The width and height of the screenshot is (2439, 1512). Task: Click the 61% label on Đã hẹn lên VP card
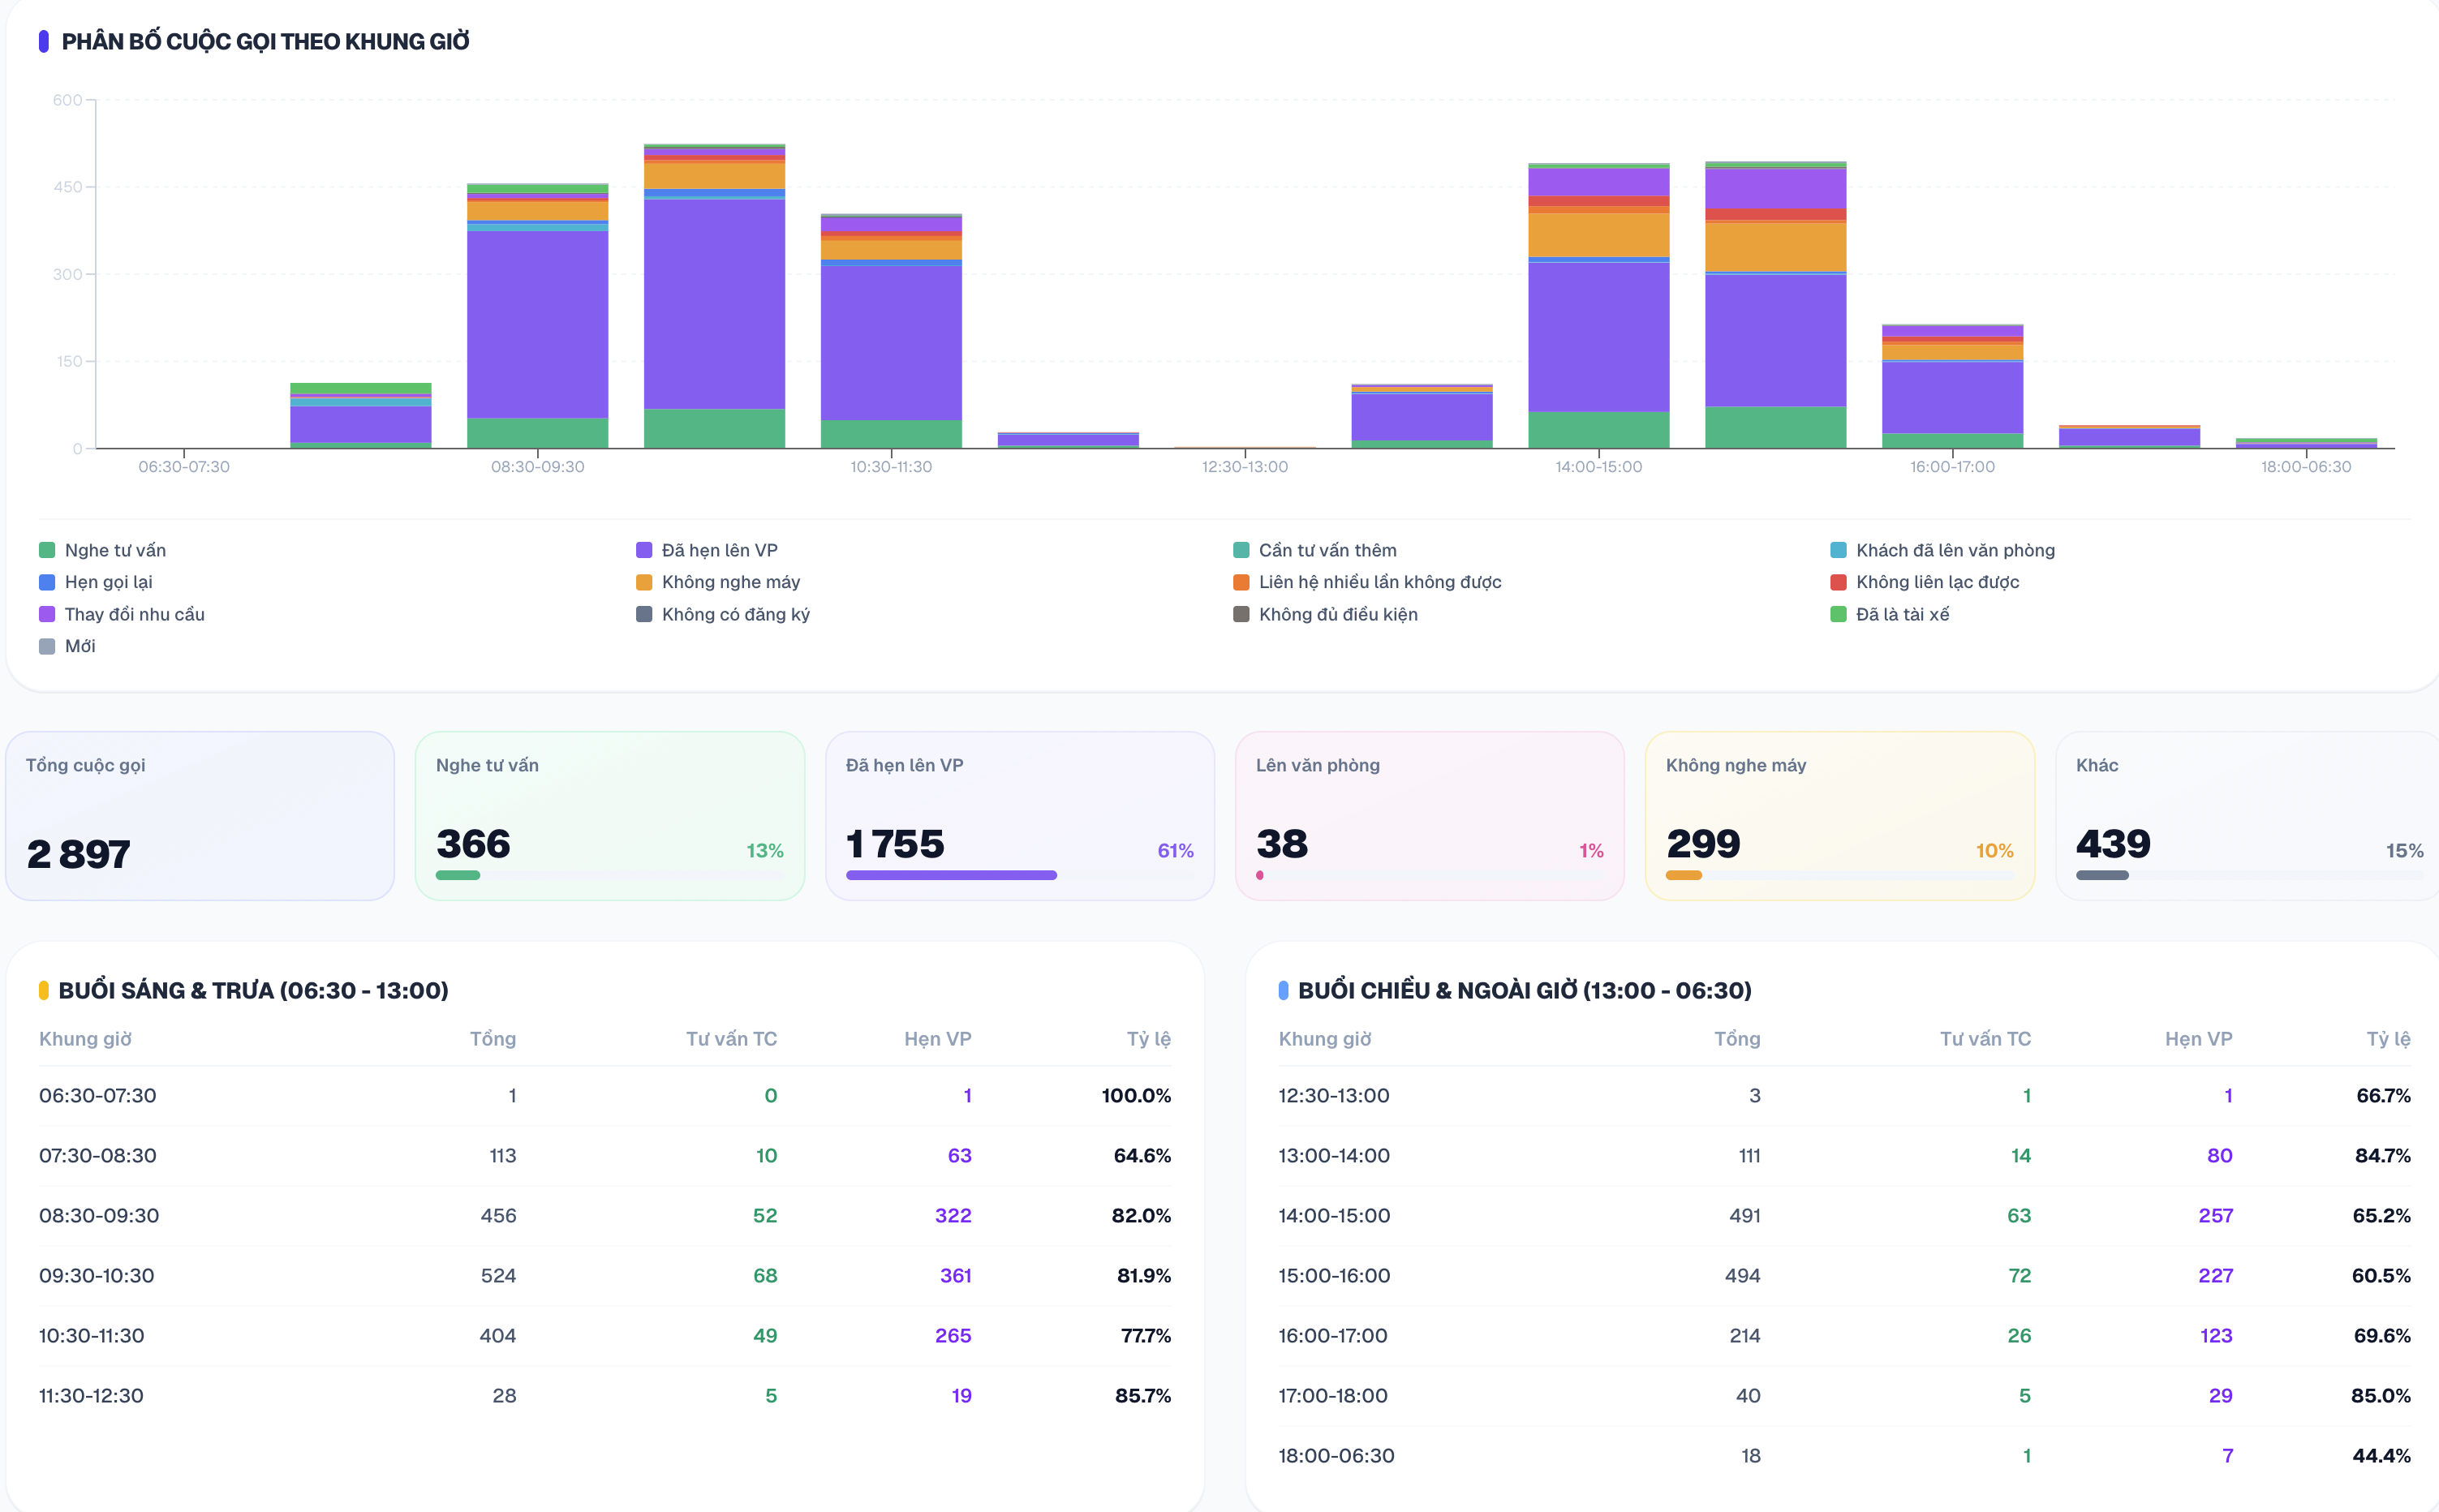tap(1175, 850)
